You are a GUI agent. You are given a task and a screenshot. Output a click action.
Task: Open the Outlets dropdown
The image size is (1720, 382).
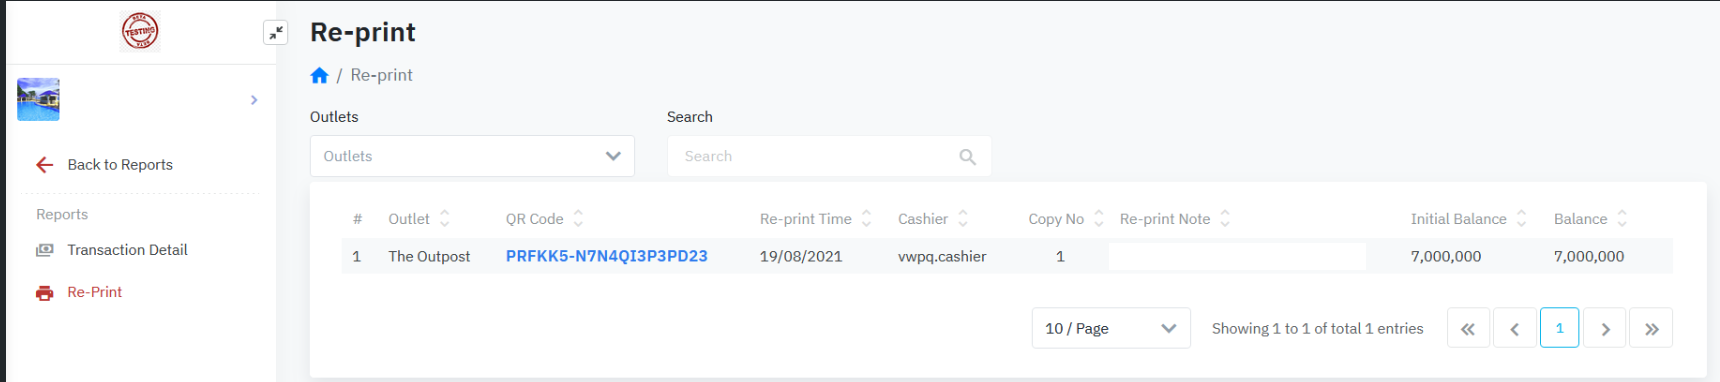tap(472, 156)
